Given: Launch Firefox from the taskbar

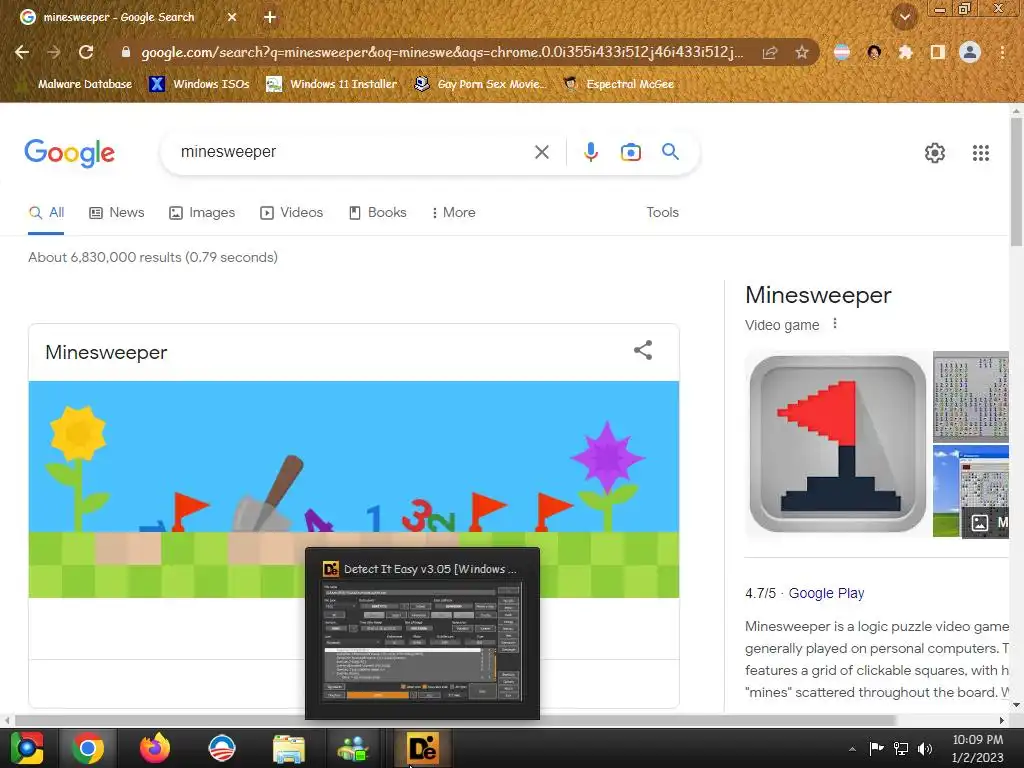Looking at the screenshot, I should tap(155, 748).
